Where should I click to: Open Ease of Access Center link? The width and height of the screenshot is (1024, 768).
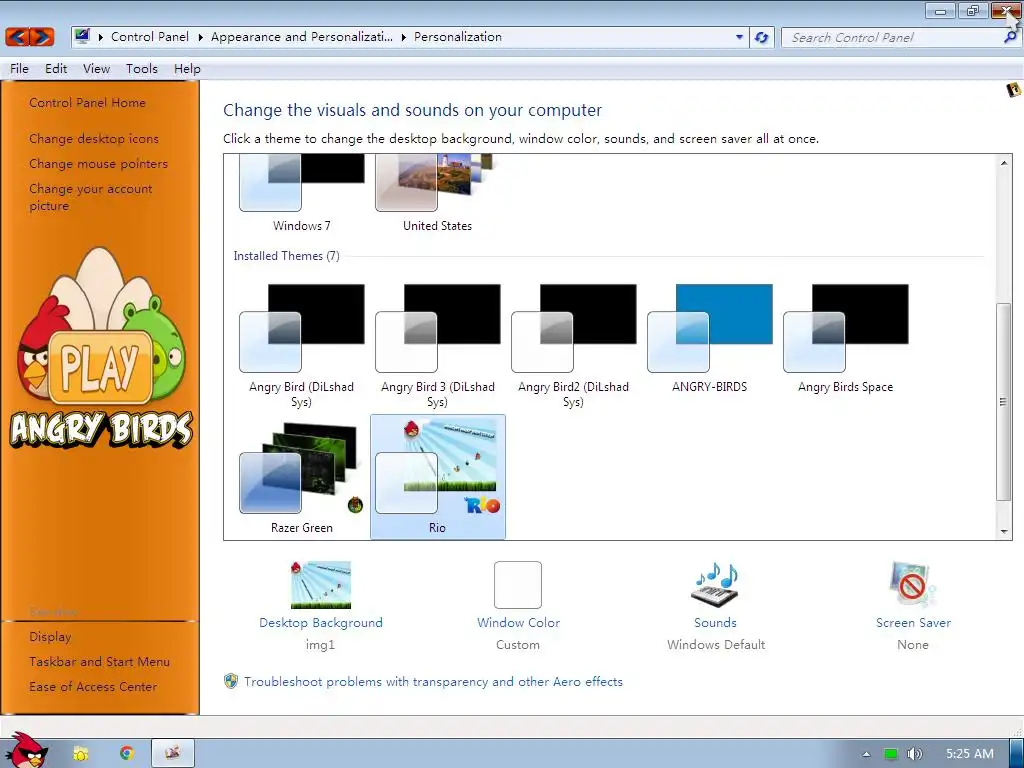(x=93, y=686)
